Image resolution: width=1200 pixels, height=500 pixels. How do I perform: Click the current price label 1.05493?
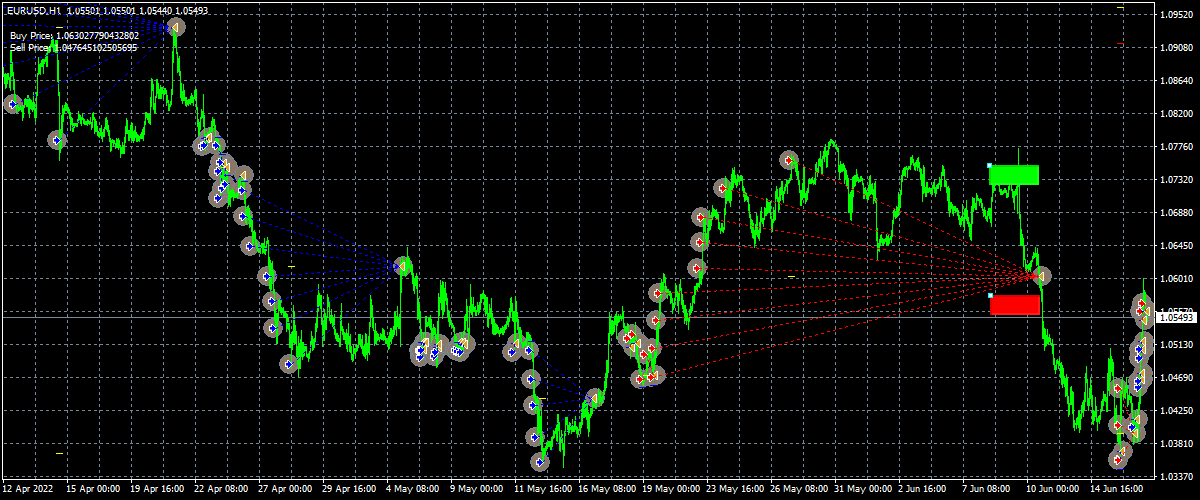tap(1177, 317)
